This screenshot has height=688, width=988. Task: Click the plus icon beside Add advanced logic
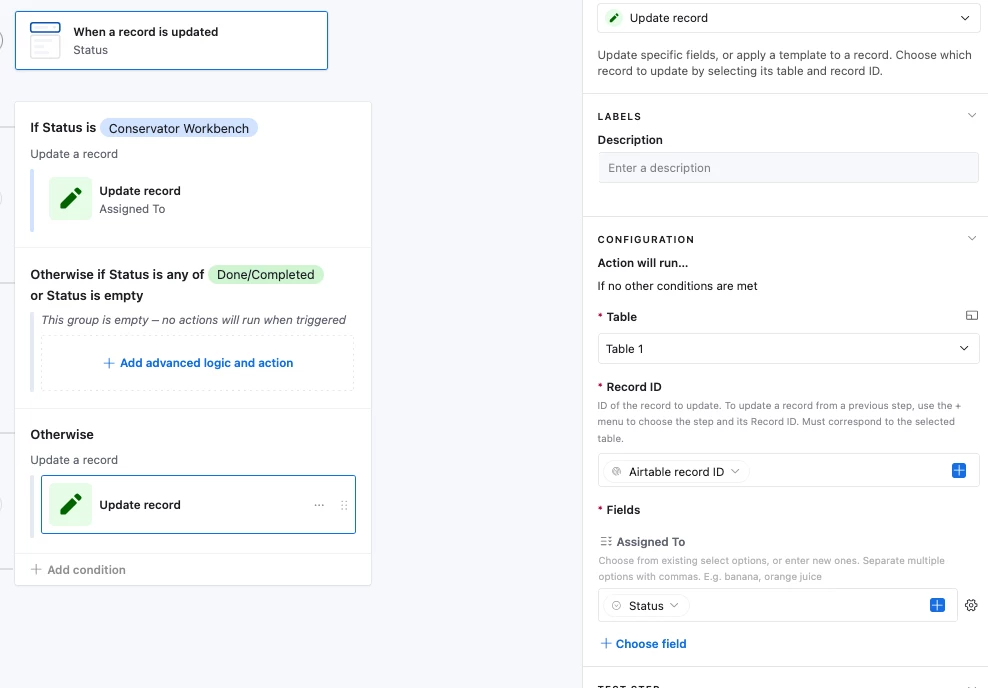point(108,363)
